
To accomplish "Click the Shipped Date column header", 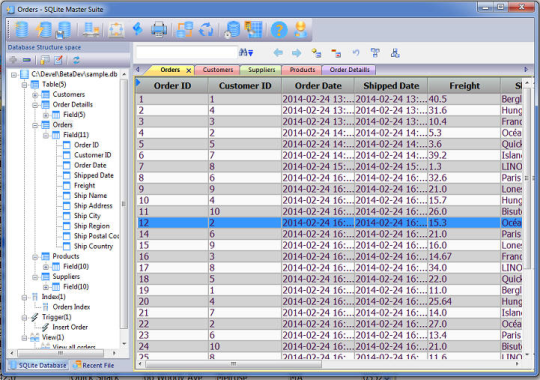I will pos(391,85).
